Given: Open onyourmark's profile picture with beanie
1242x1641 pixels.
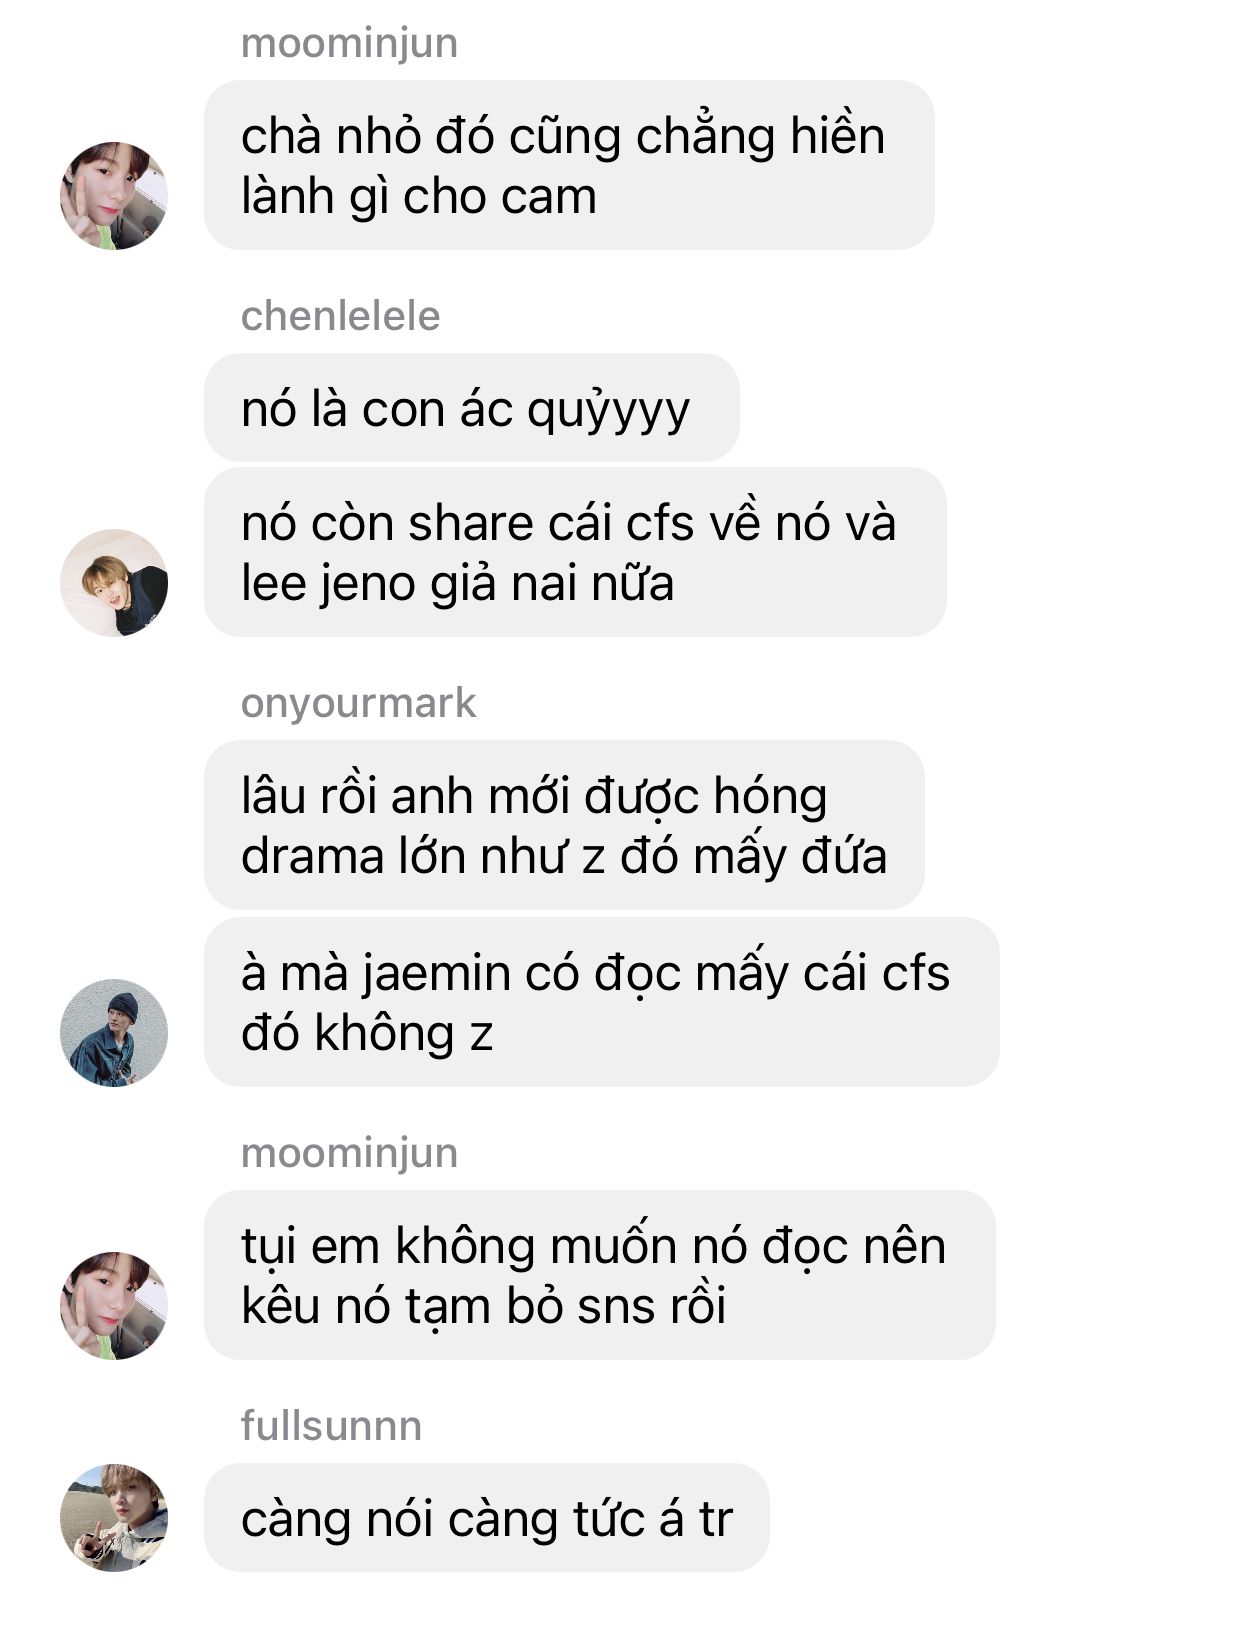Looking at the screenshot, I should point(114,1032).
